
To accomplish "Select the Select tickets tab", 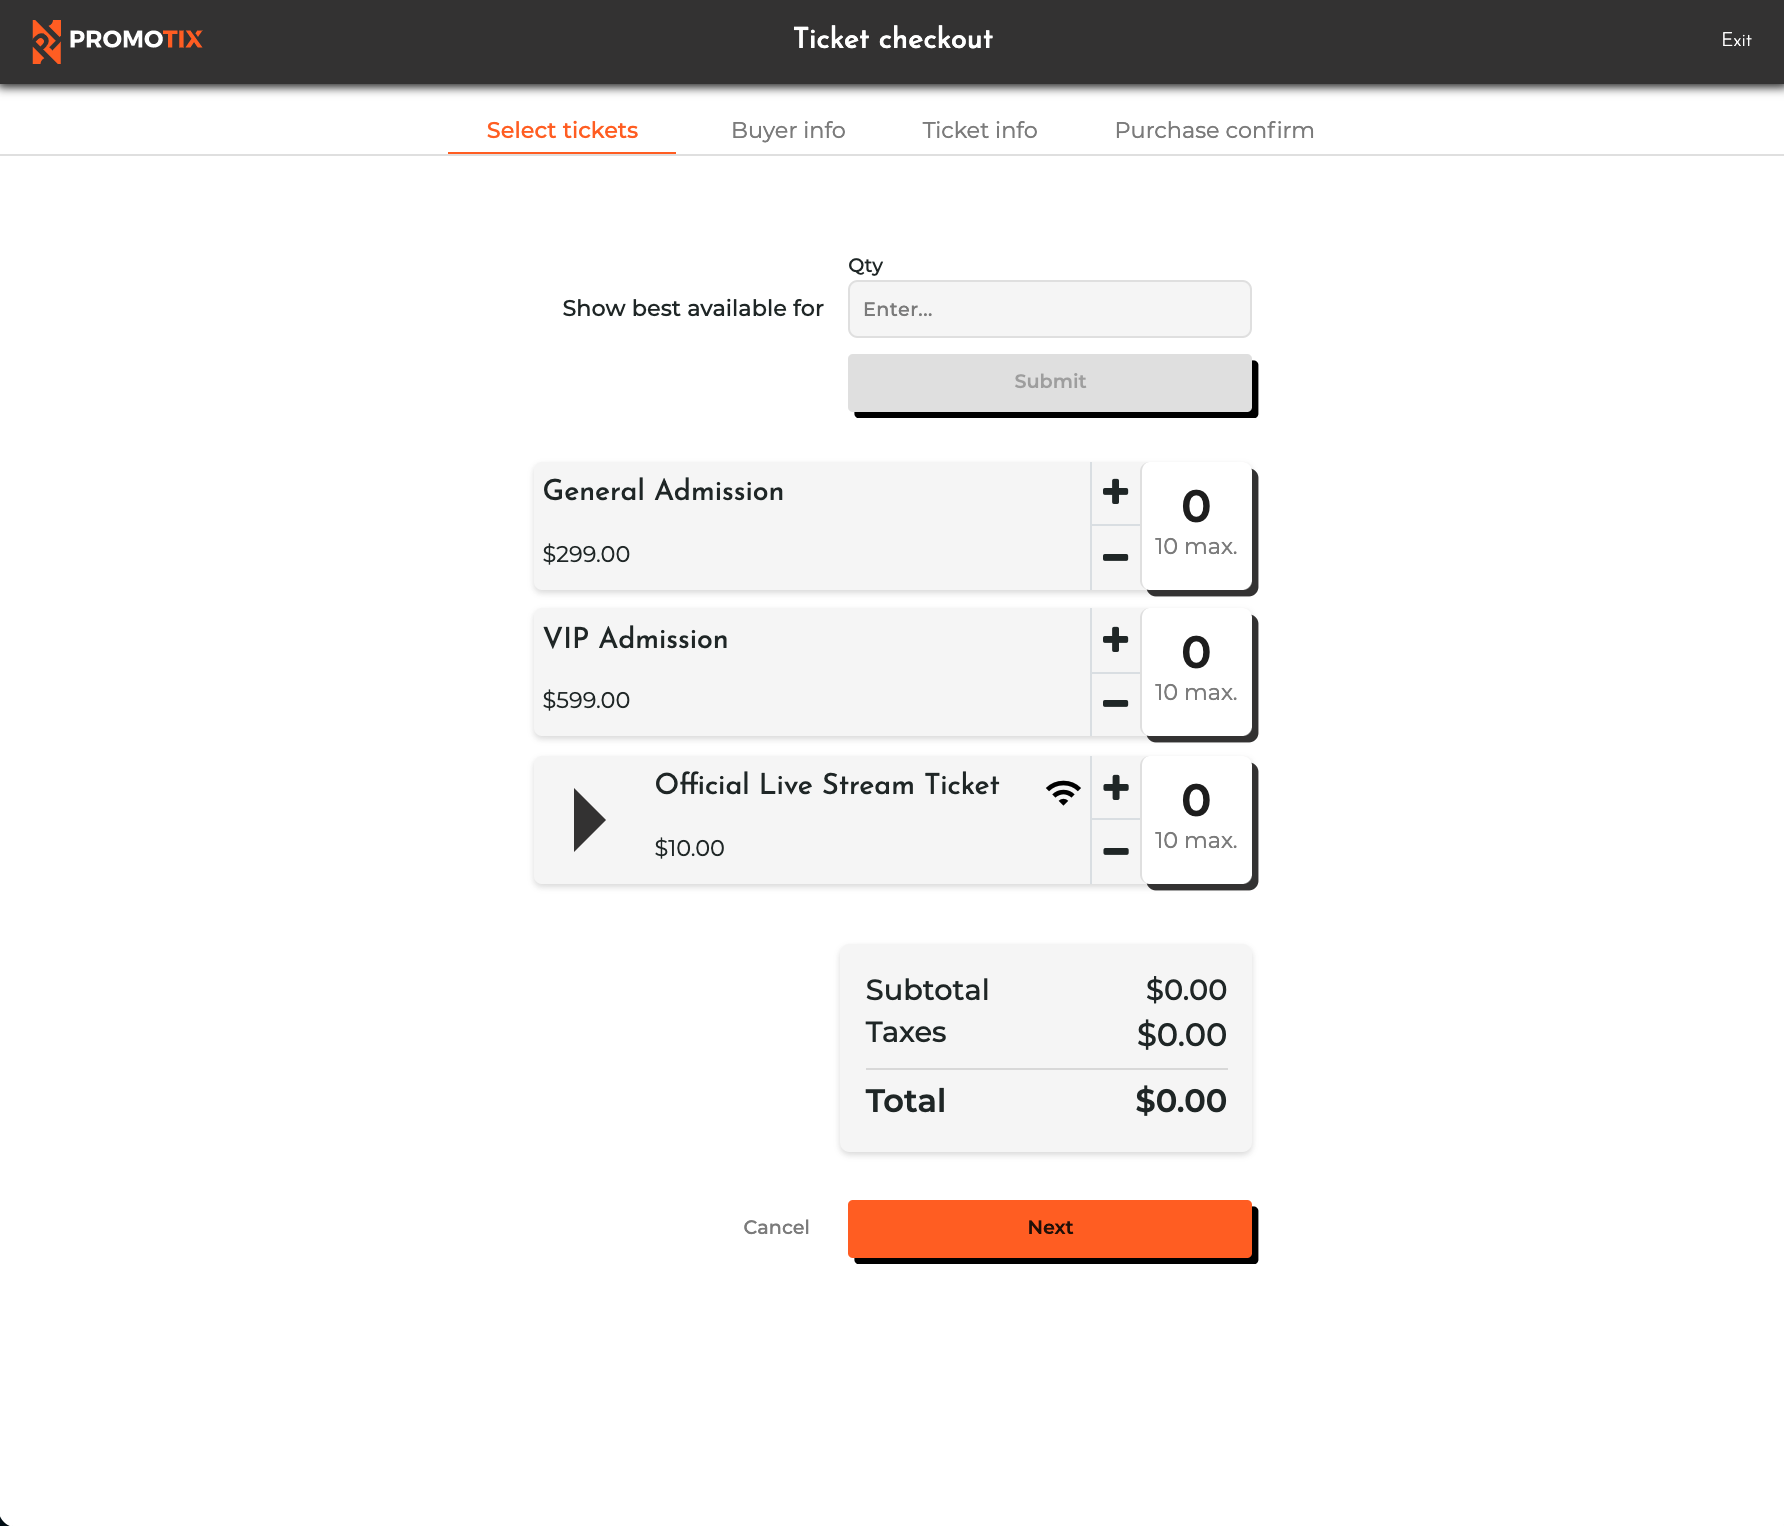I will coord(561,130).
